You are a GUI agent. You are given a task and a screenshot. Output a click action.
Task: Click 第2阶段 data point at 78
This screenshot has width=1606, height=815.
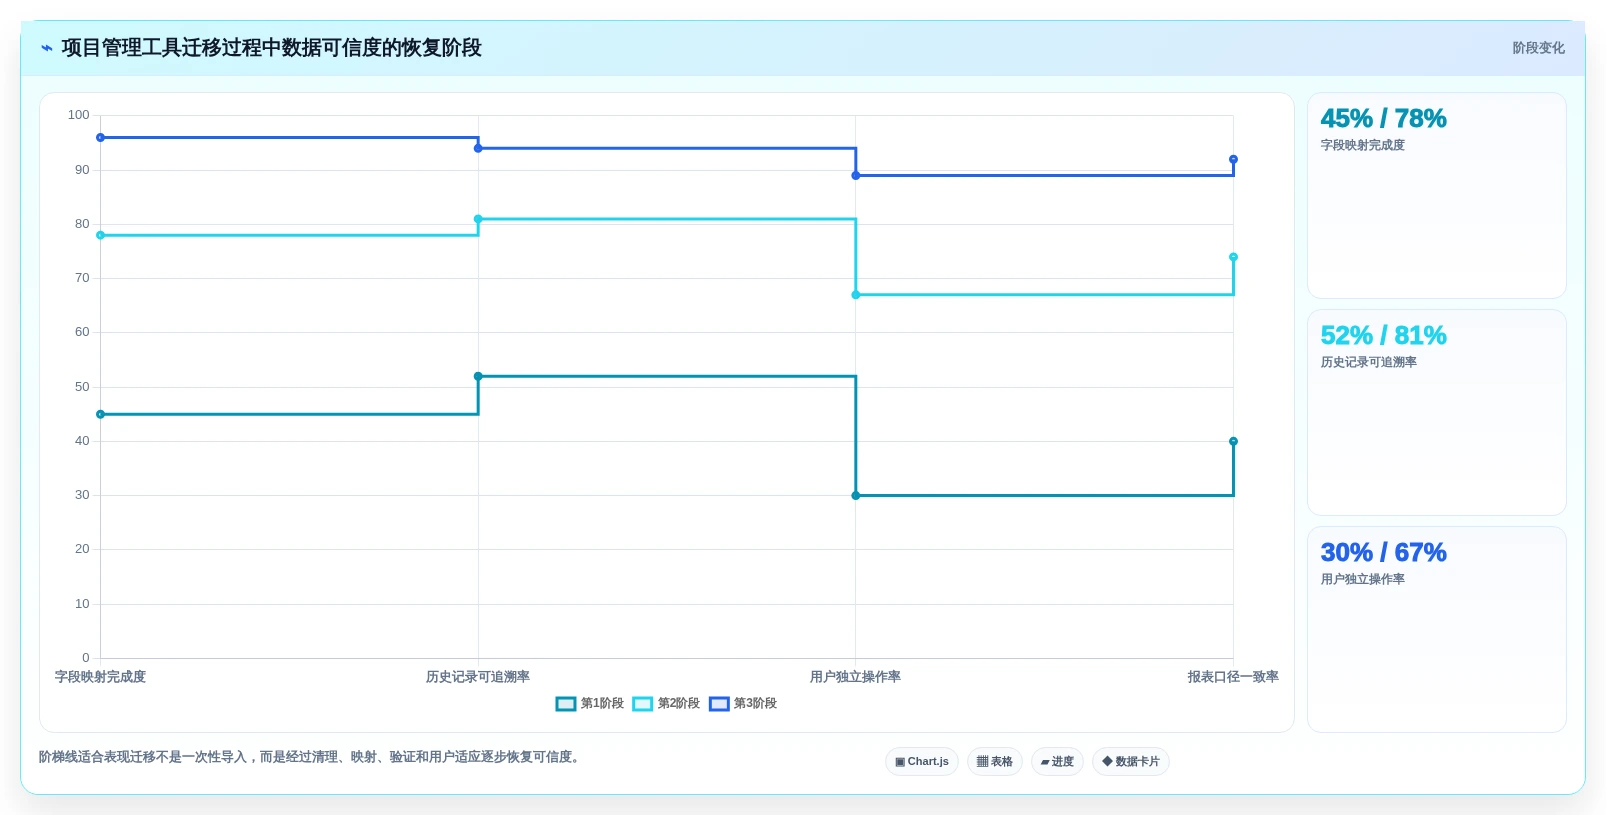100,235
